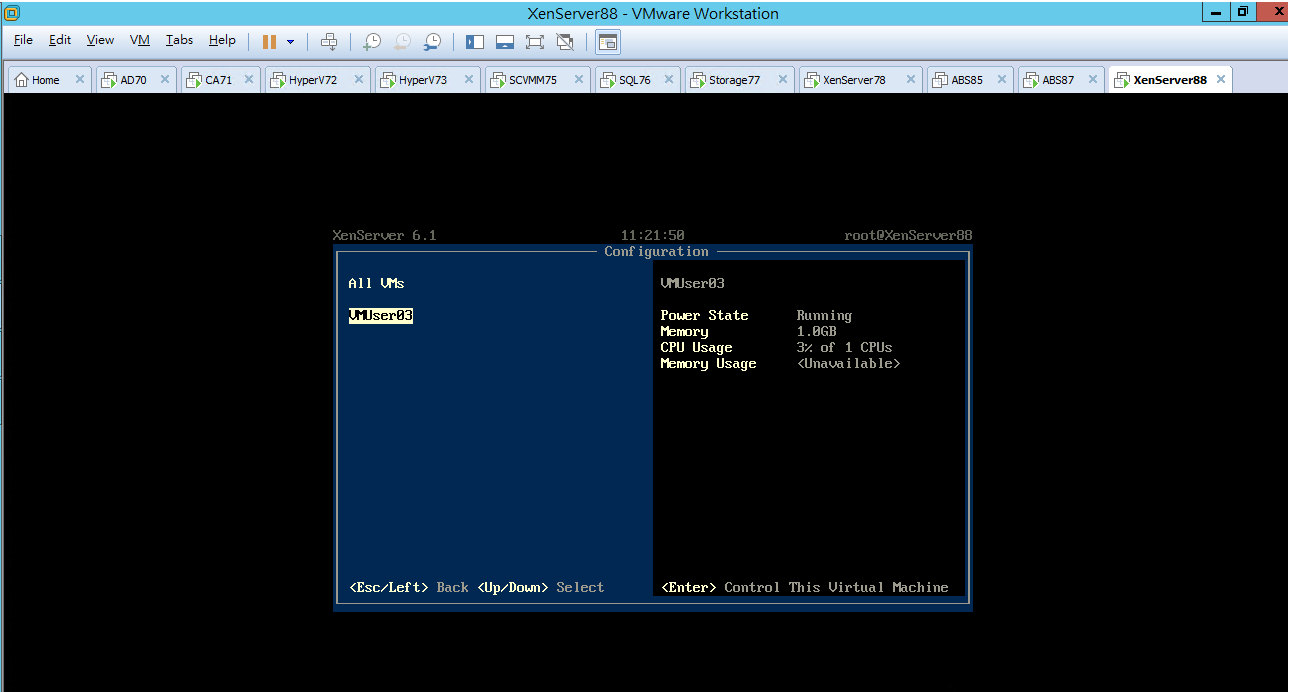Click the Memory Usage Unavailable value

pyautogui.click(x=848, y=364)
